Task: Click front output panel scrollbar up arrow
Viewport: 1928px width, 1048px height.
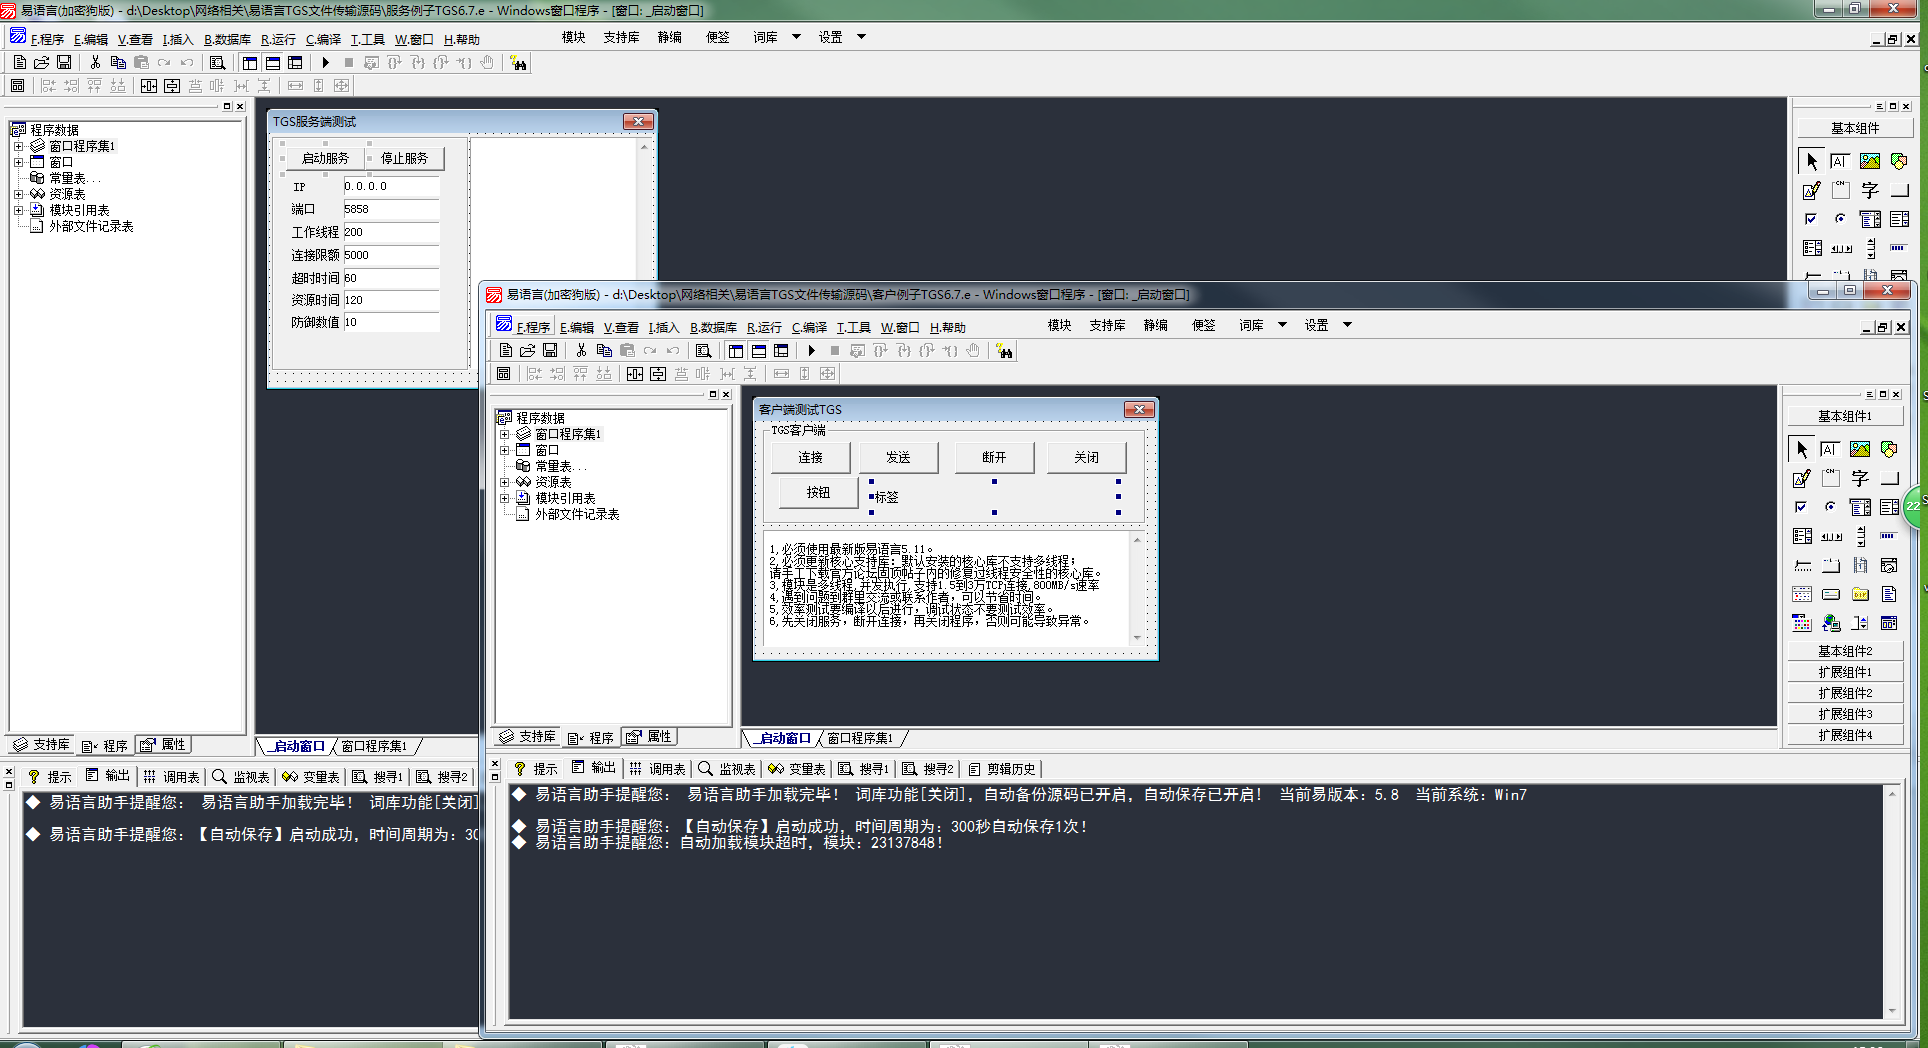Action: (x=1891, y=794)
